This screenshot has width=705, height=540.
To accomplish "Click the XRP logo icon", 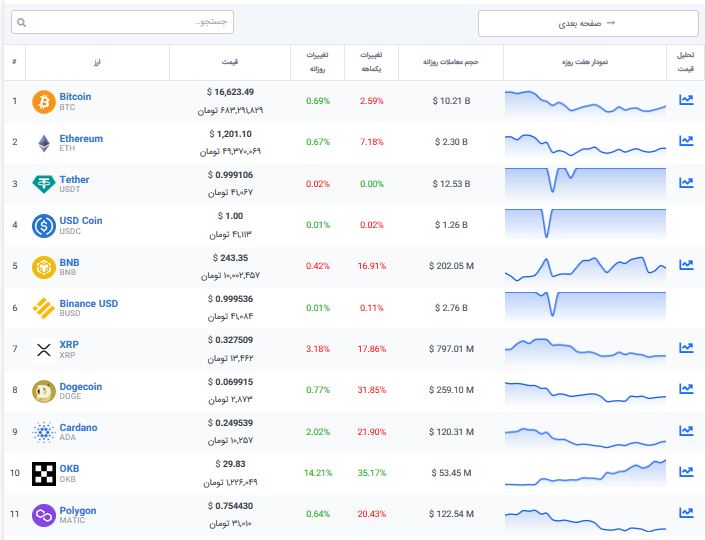I will 44,350.
